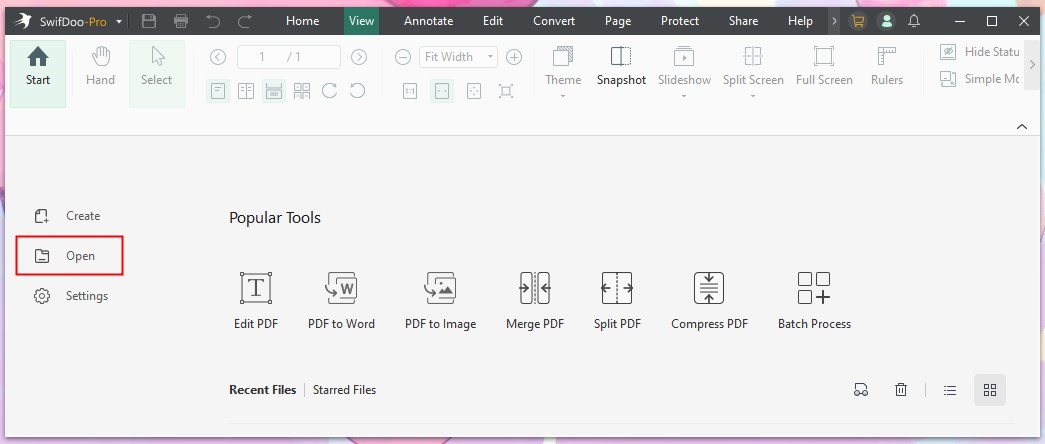The width and height of the screenshot is (1045, 444).
Task: Expand ribbon overflow arrow at right
Action: point(1032,65)
